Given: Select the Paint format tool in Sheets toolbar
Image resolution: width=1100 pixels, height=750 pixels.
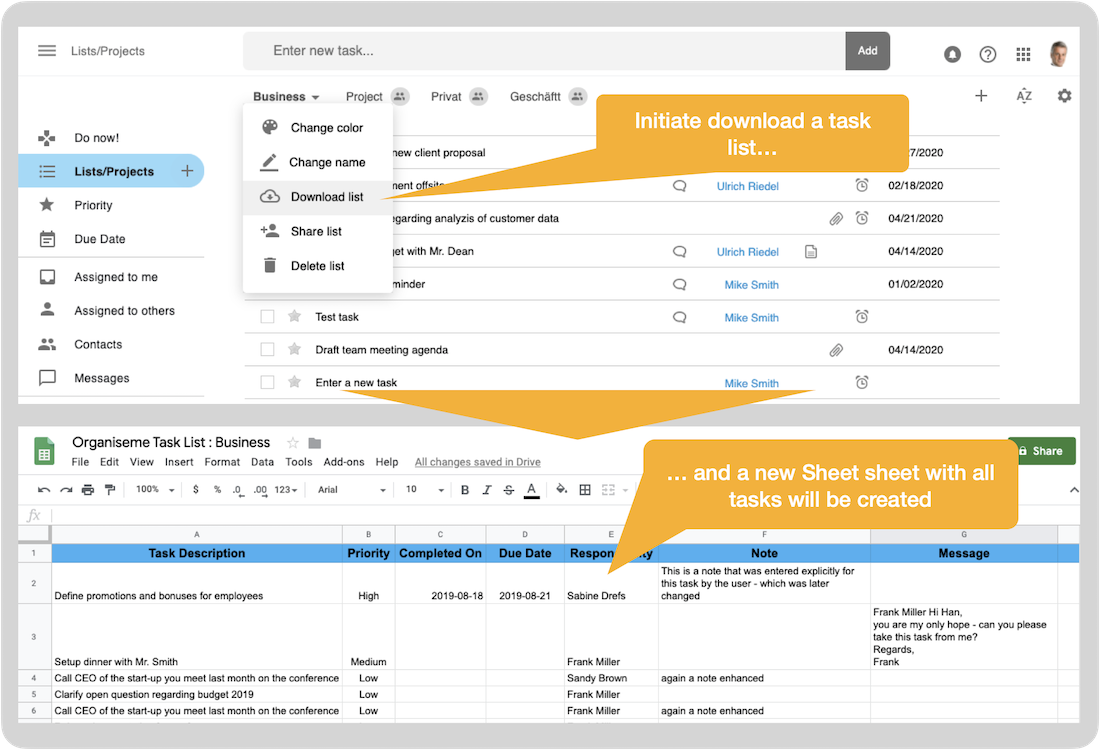Looking at the screenshot, I should (x=111, y=490).
